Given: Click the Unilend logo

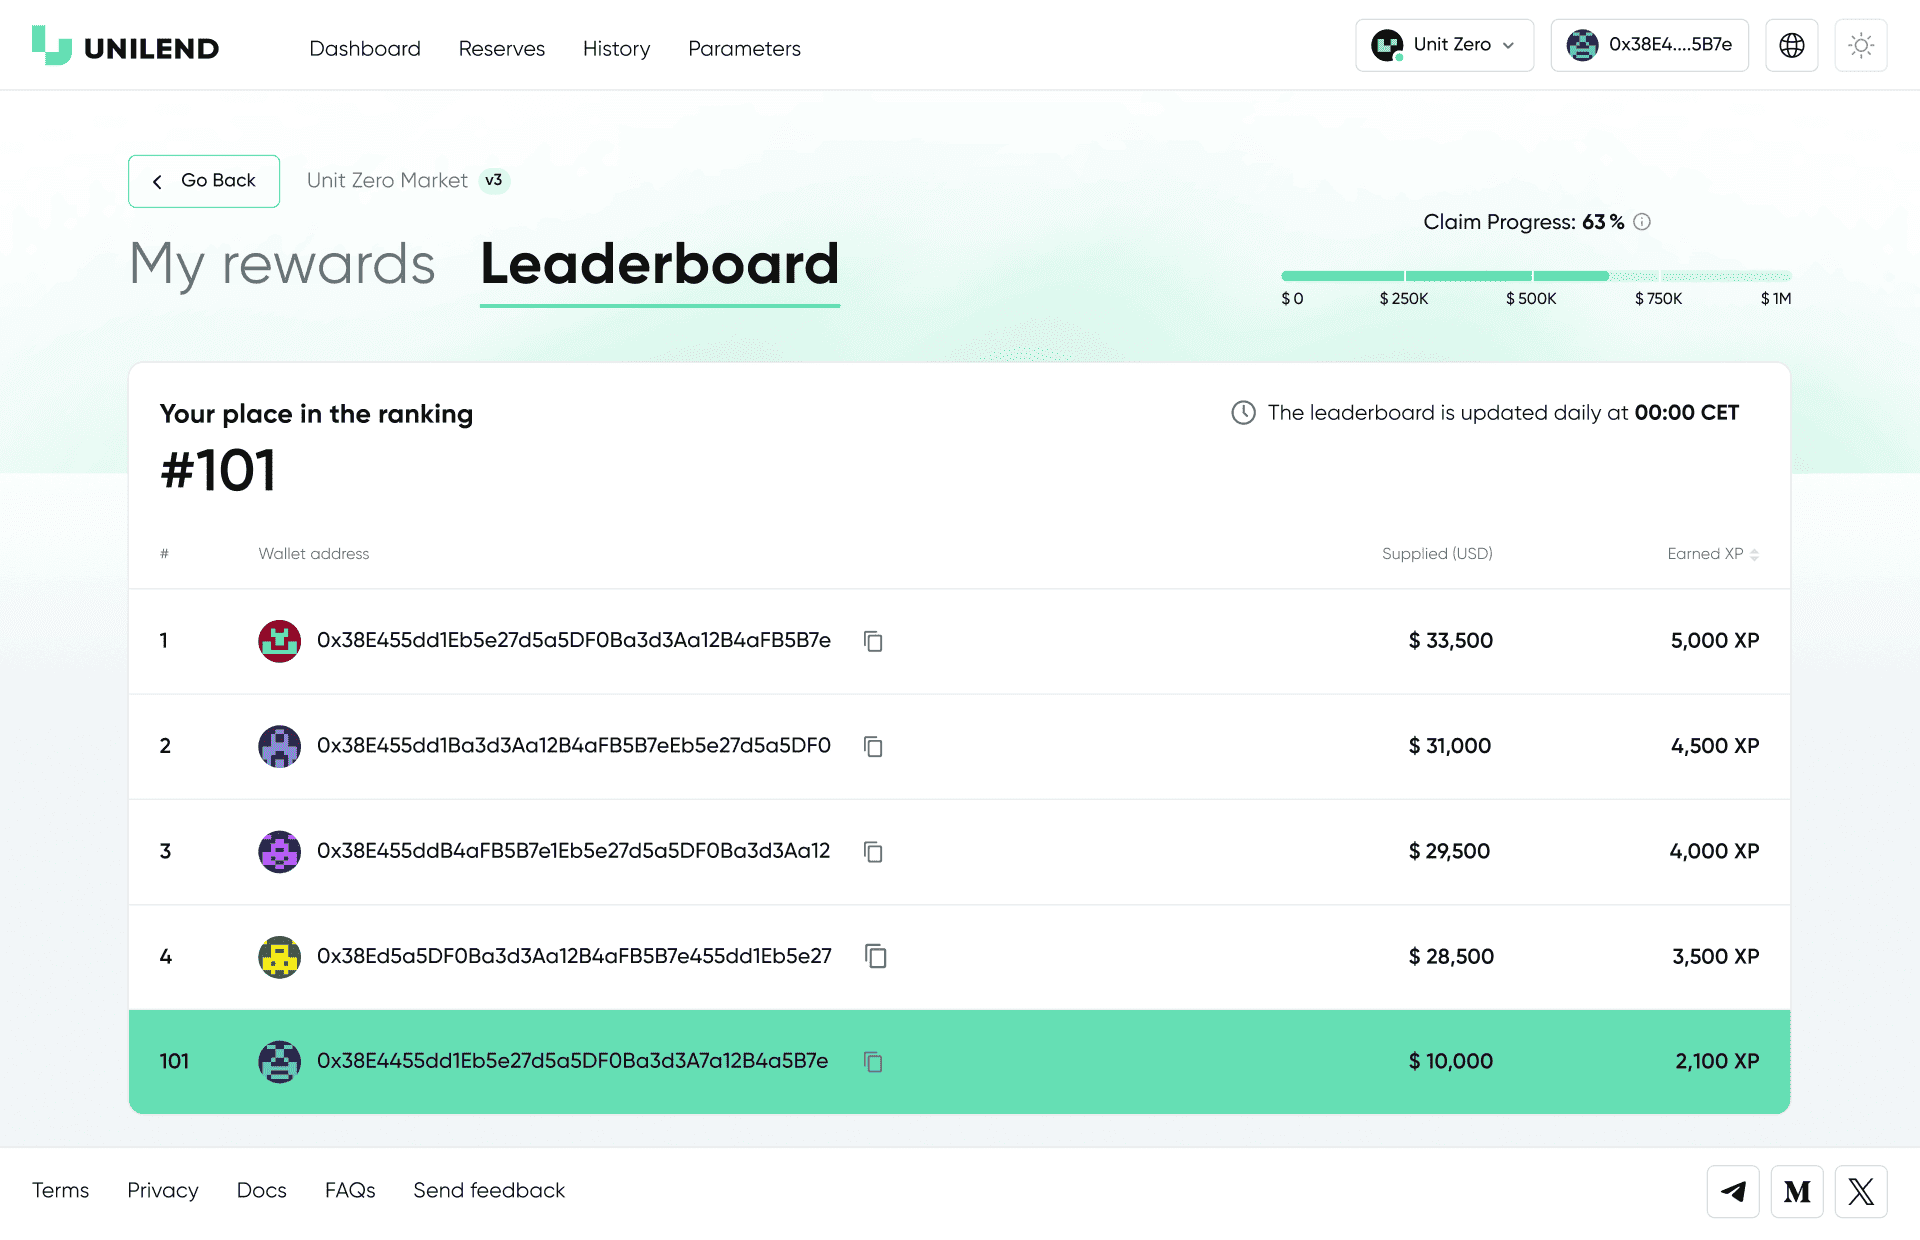Looking at the screenshot, I should coord(125,47).
